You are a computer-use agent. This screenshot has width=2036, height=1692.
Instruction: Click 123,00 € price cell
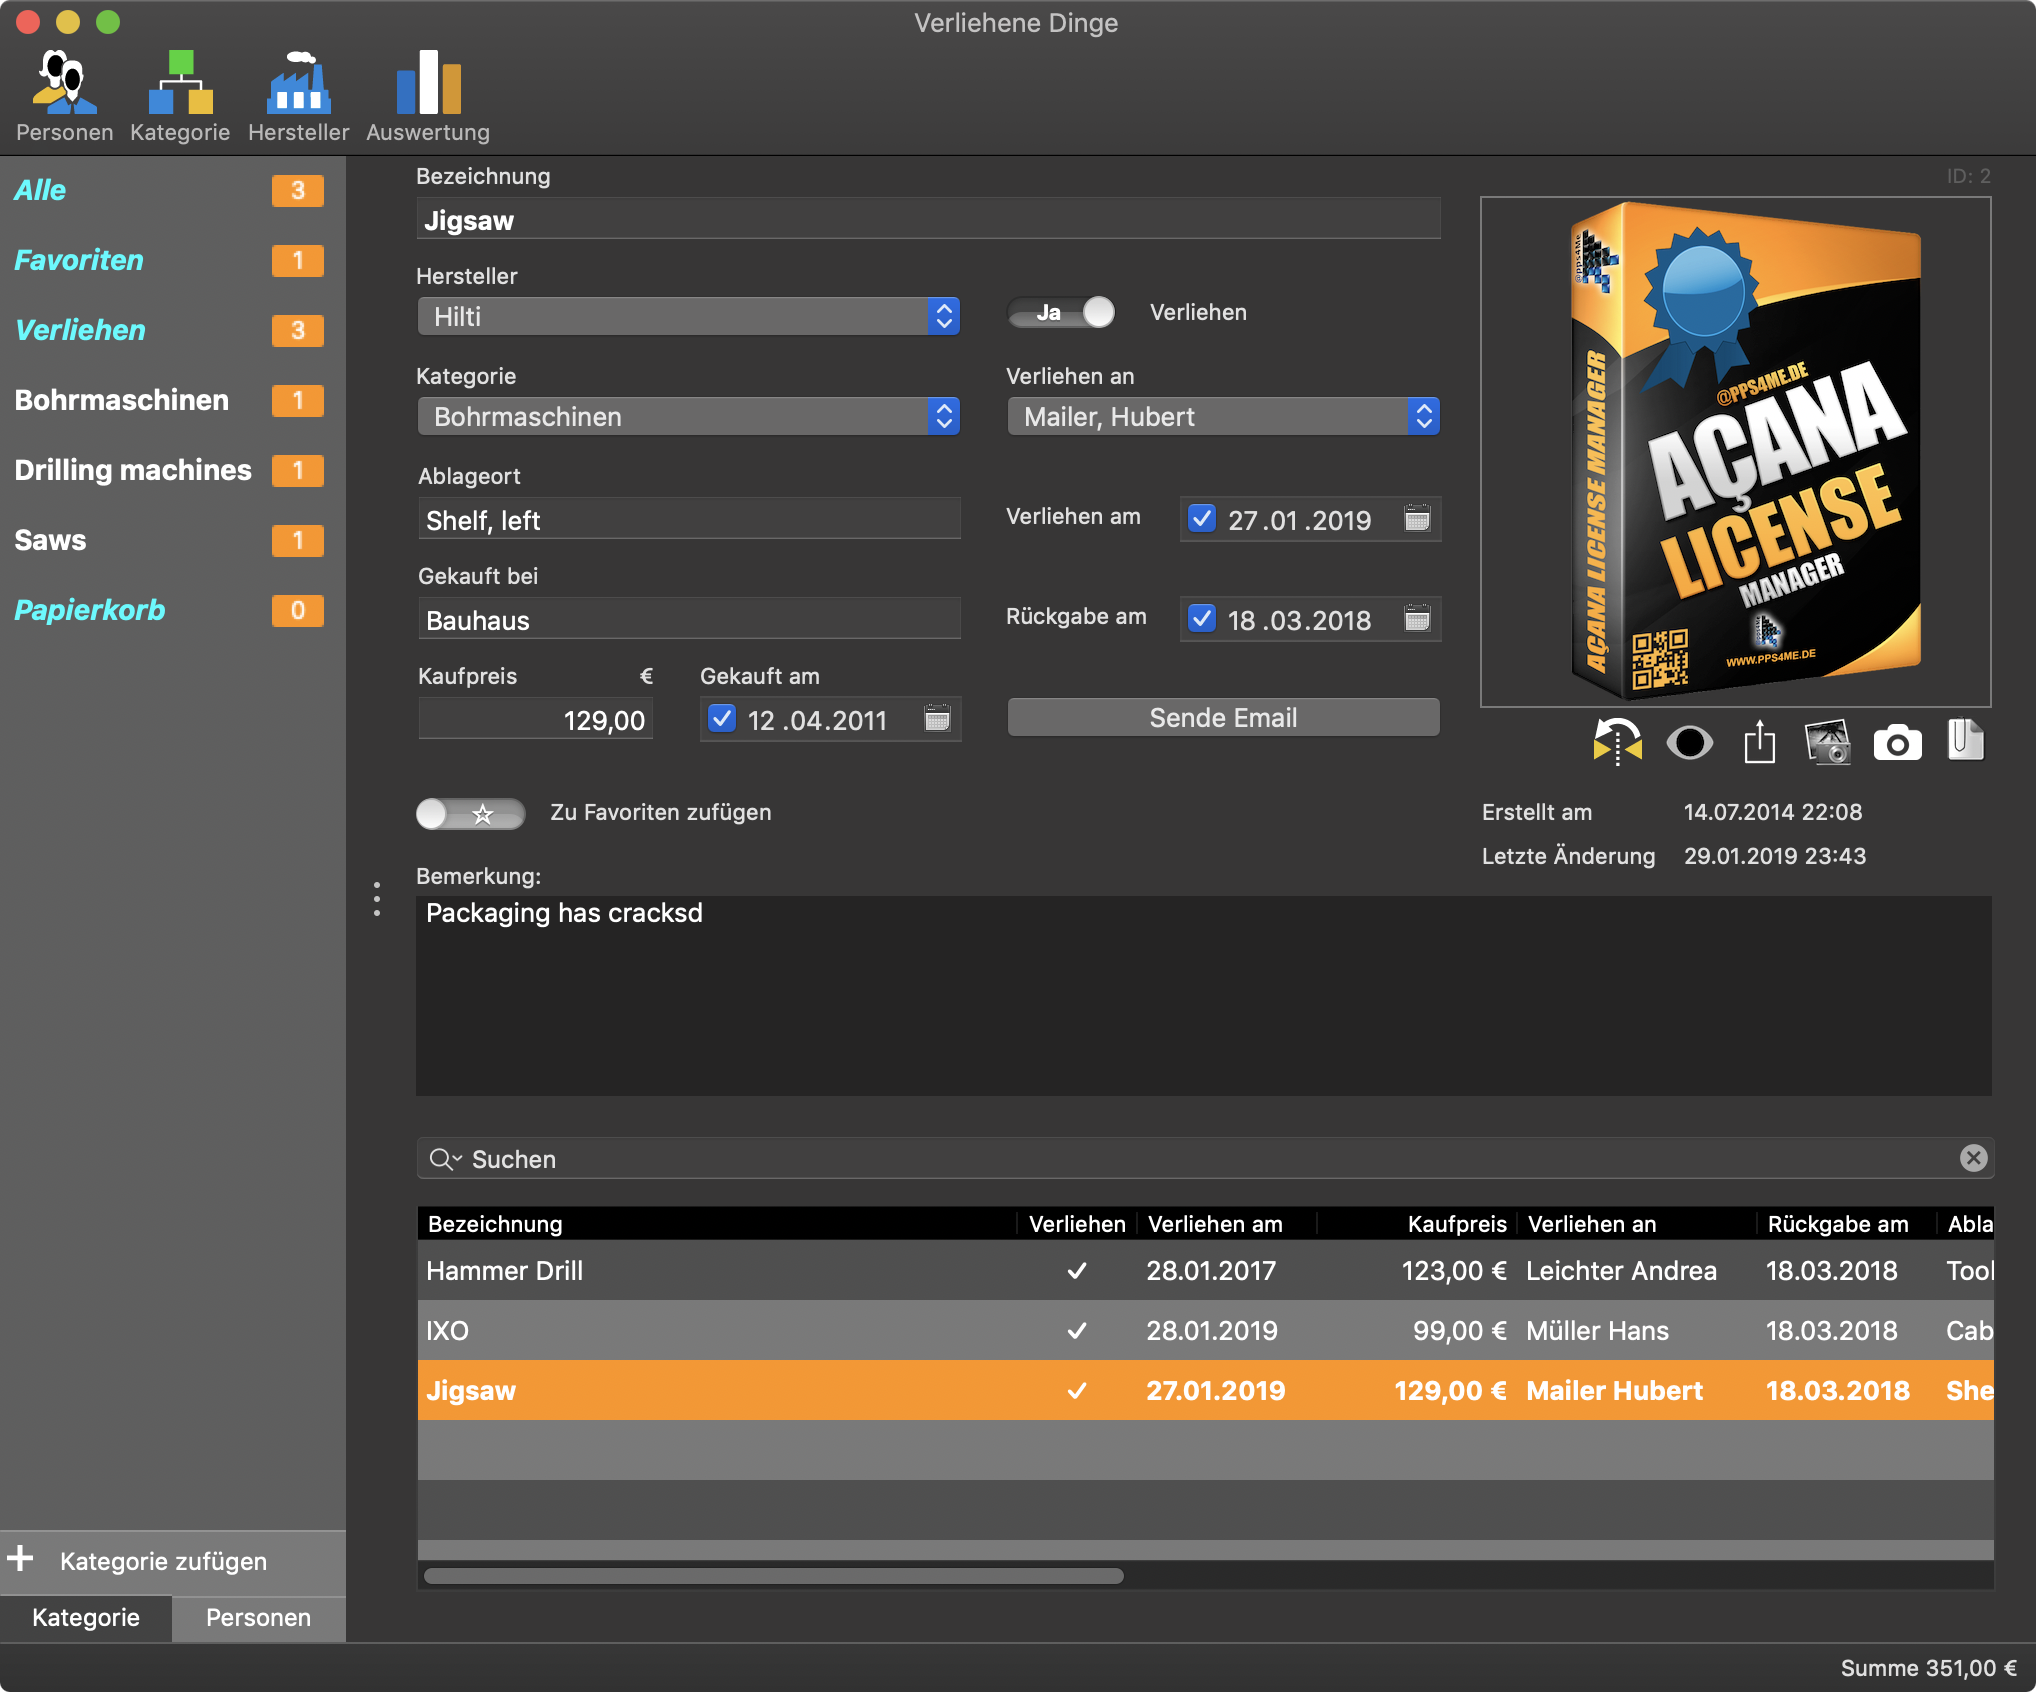coord(1454,1271)
